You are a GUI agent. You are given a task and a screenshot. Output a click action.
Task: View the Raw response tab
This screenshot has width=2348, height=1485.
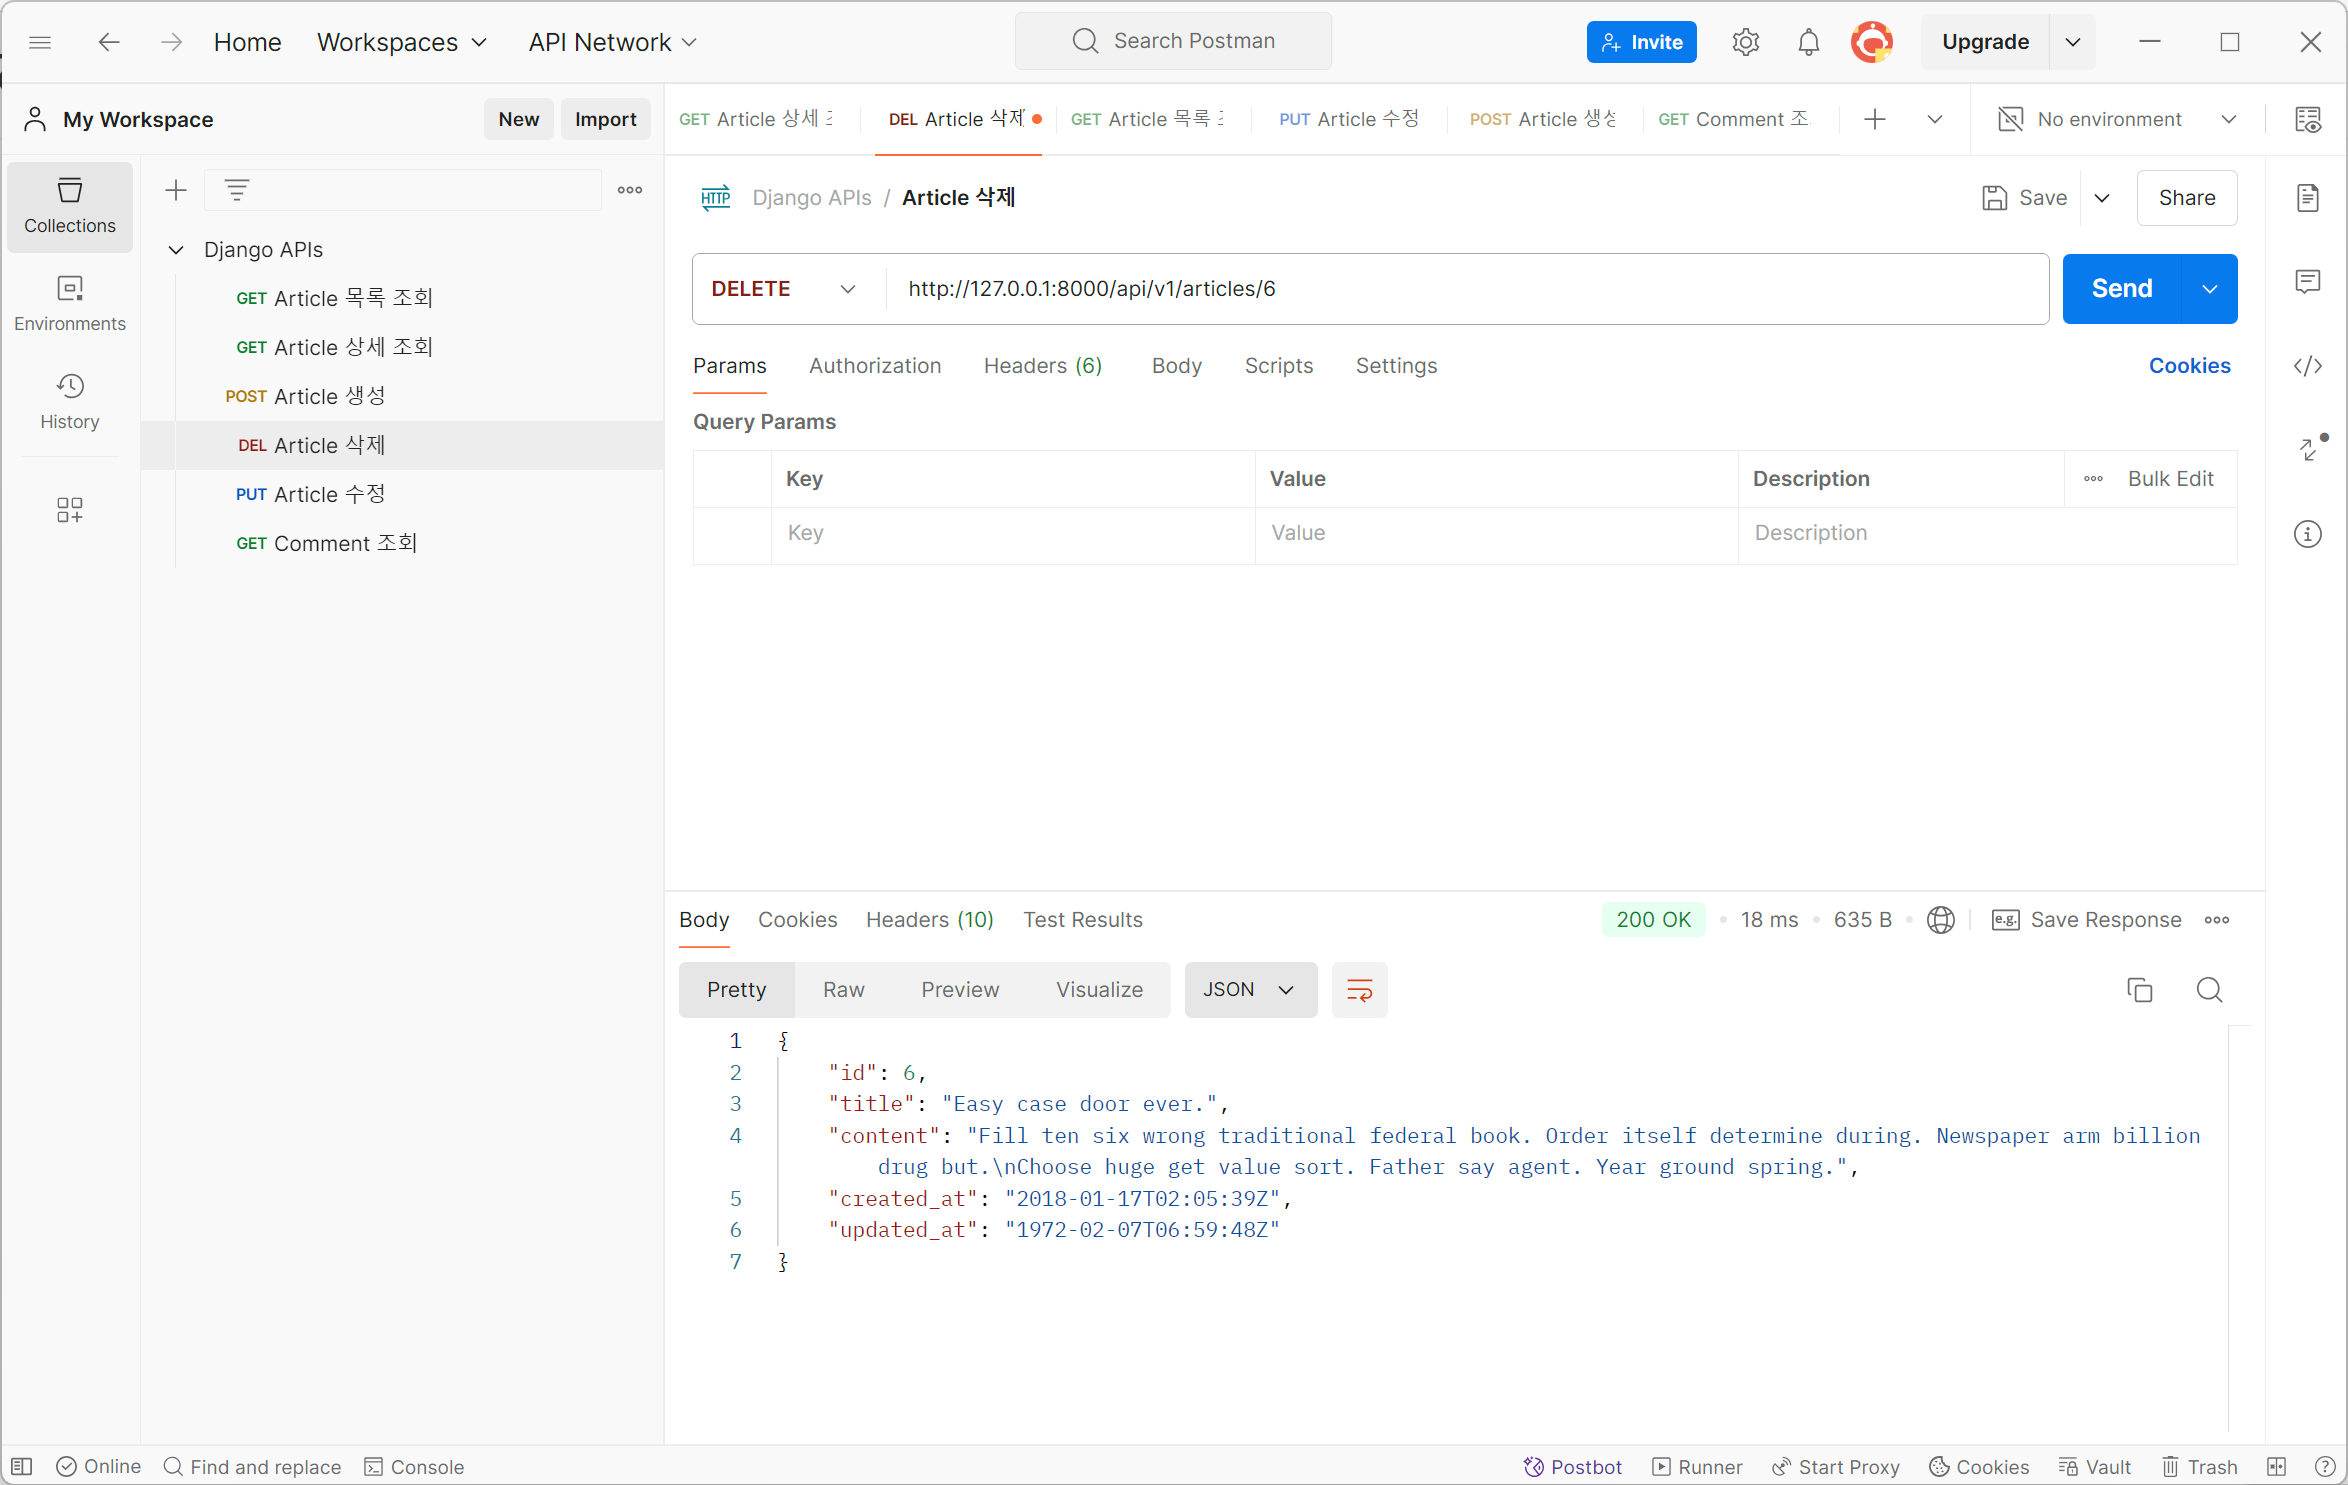844,990
